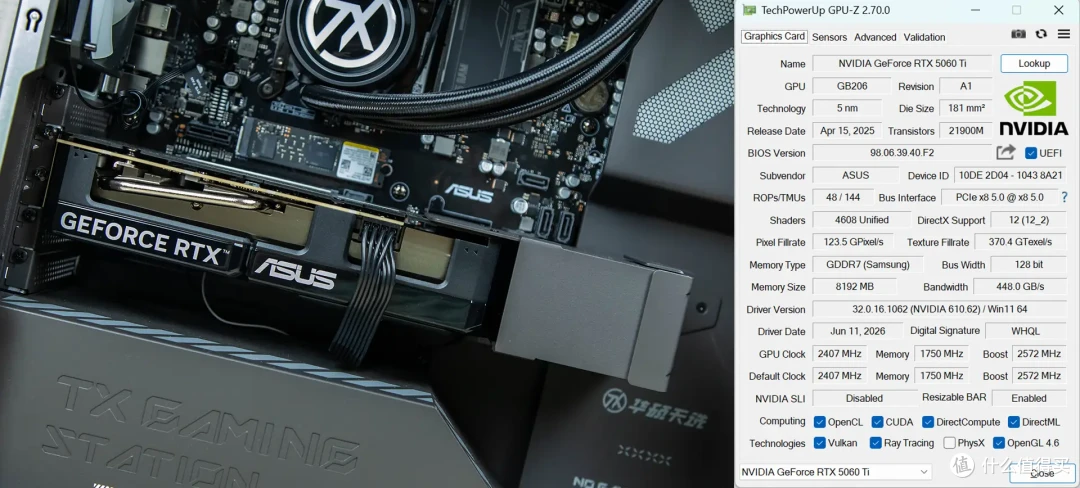Toggle the Ray Tracing checkbox
The height and width of the screenshot is (488, 1080).
coord(876,443)
